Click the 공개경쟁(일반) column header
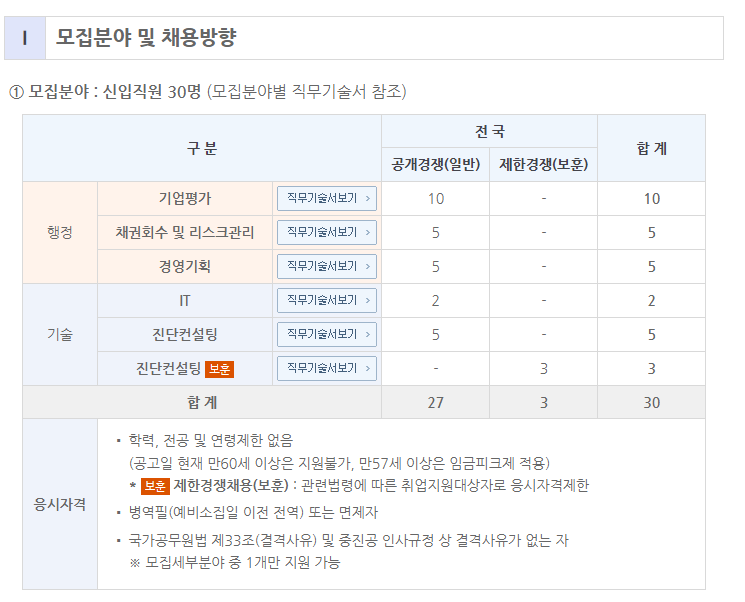 click(435, 165)
